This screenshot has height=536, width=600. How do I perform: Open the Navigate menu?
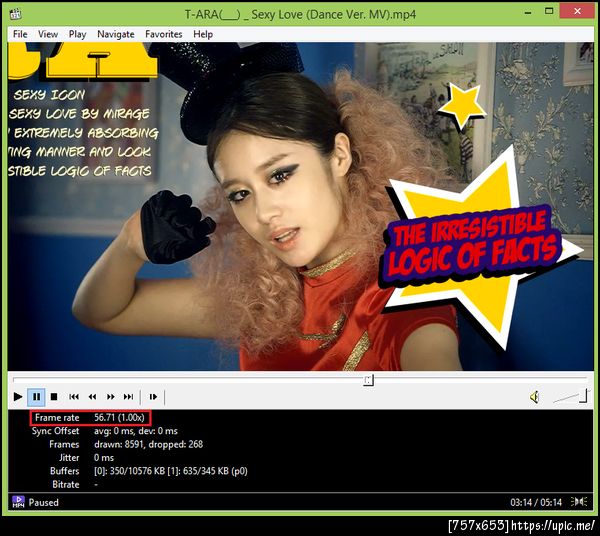116,34
